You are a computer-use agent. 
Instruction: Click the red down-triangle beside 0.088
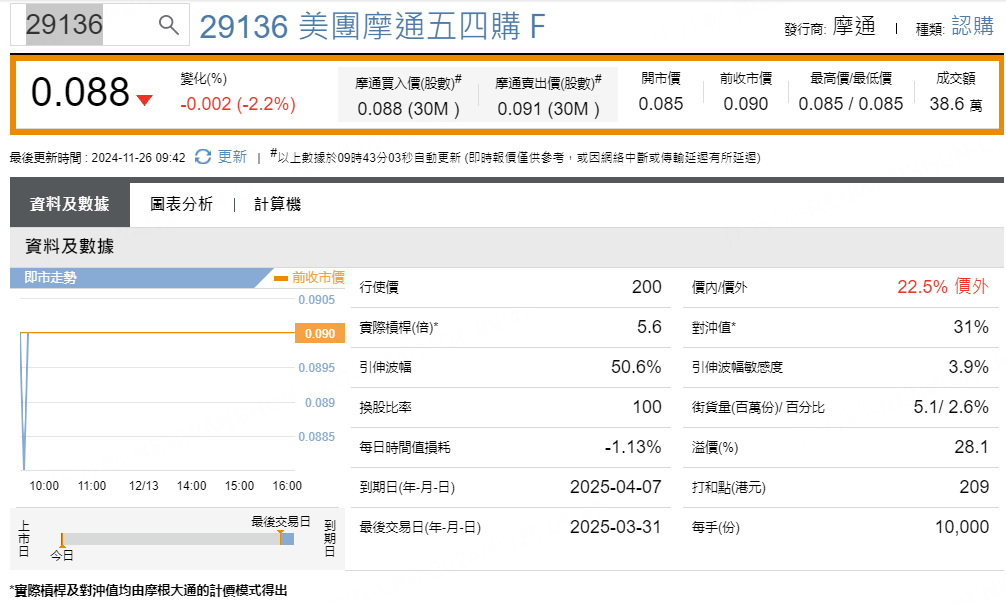[x=144, y=100]
